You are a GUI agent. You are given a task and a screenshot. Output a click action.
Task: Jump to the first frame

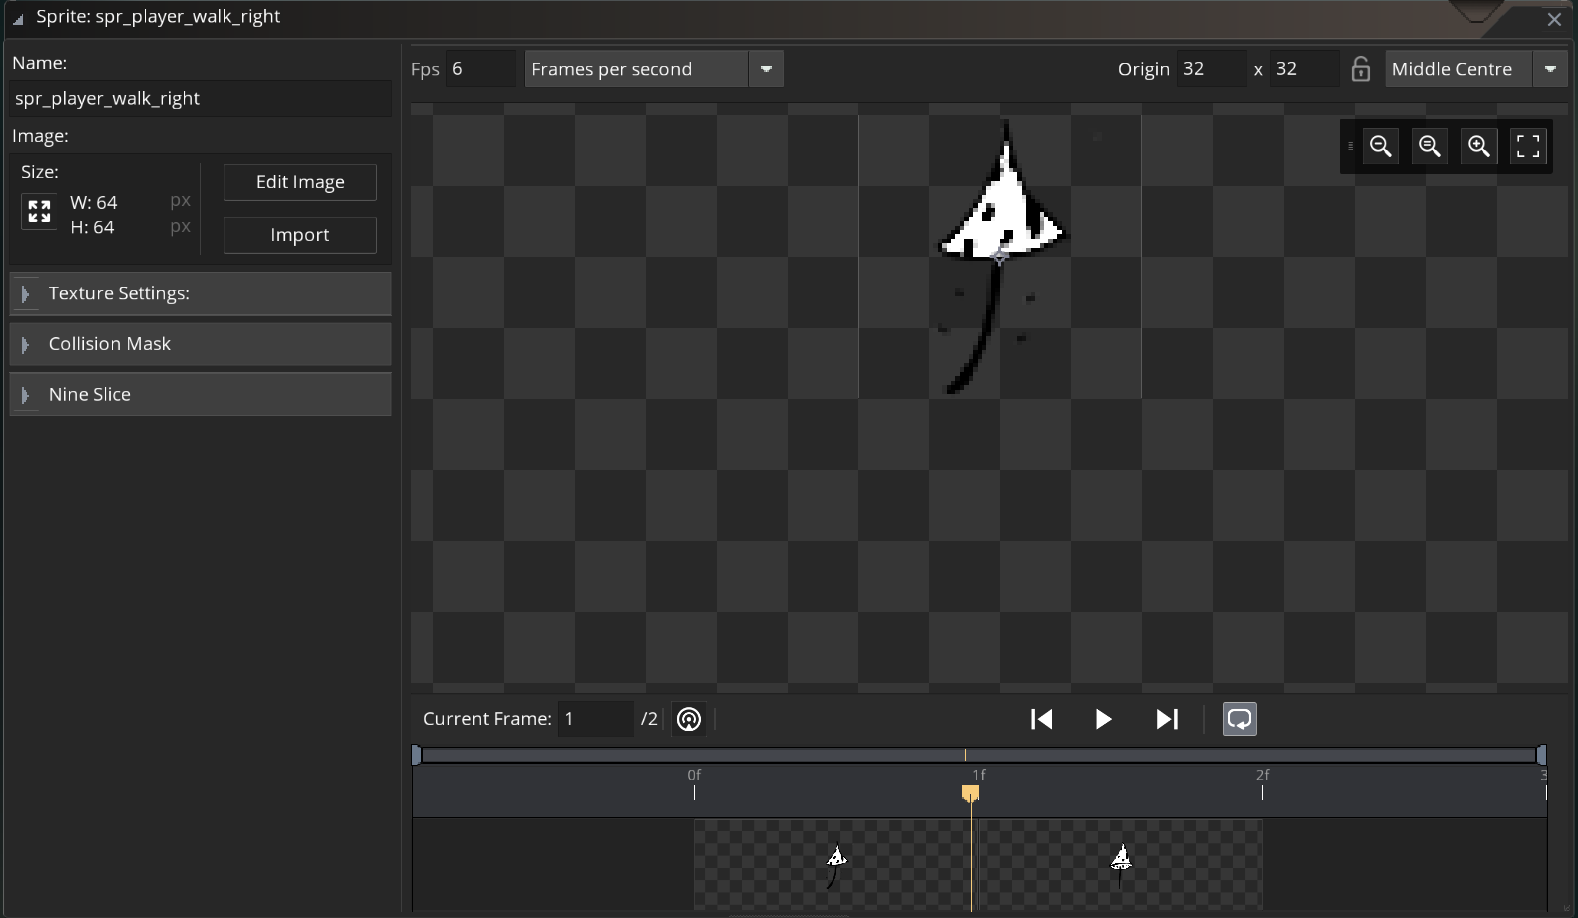pyautogui.click(x=1041, y=719)
